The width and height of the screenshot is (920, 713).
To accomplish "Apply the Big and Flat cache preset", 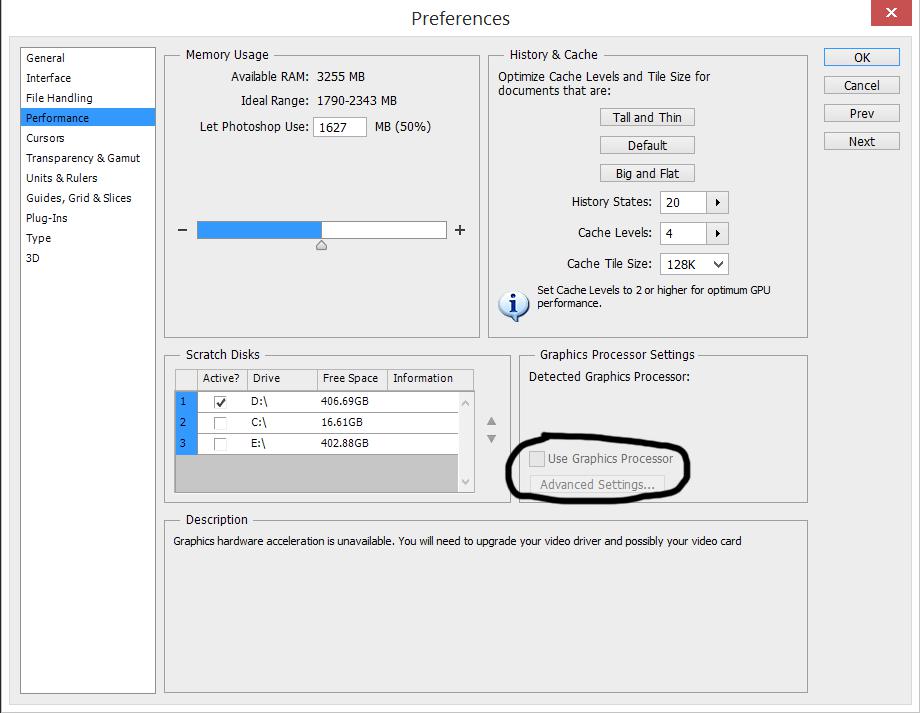I will (647, 173).
